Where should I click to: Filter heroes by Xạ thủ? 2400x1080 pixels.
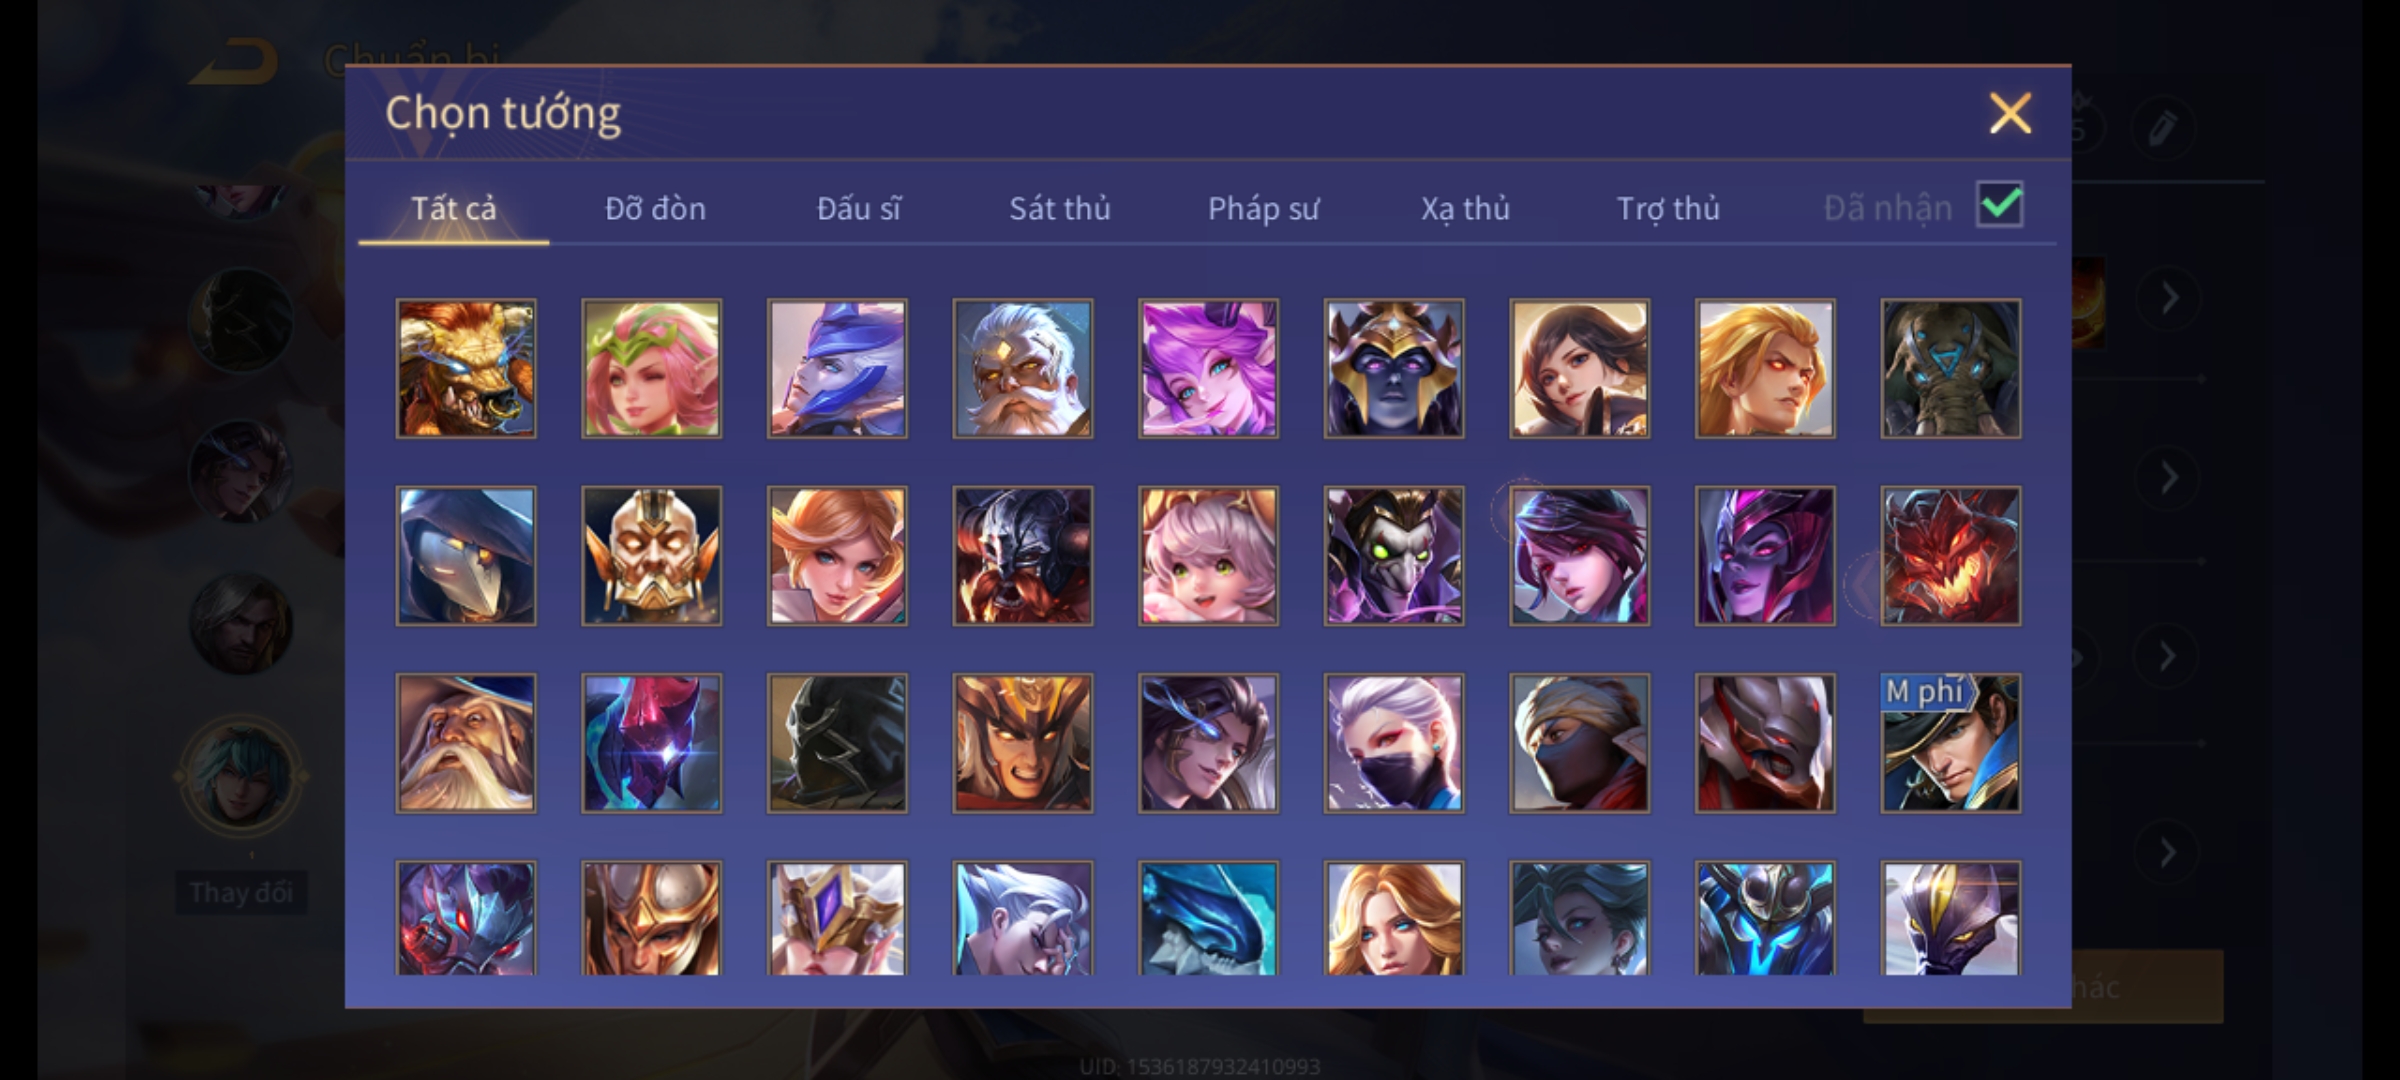1465,208
